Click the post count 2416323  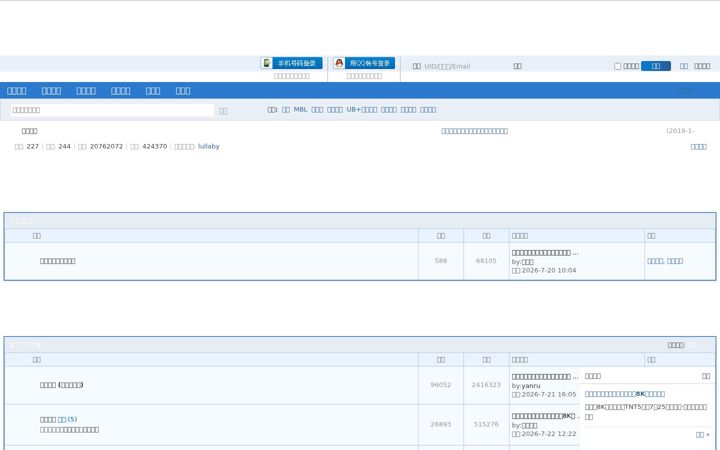[486, 385]
